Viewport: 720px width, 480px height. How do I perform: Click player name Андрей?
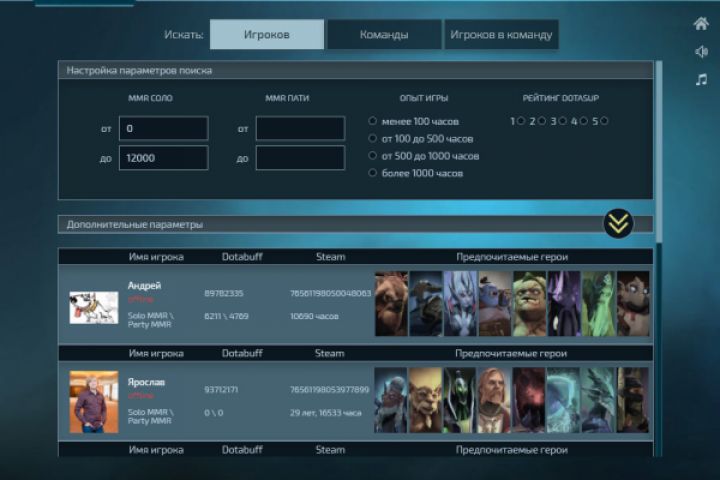point(144,285)
